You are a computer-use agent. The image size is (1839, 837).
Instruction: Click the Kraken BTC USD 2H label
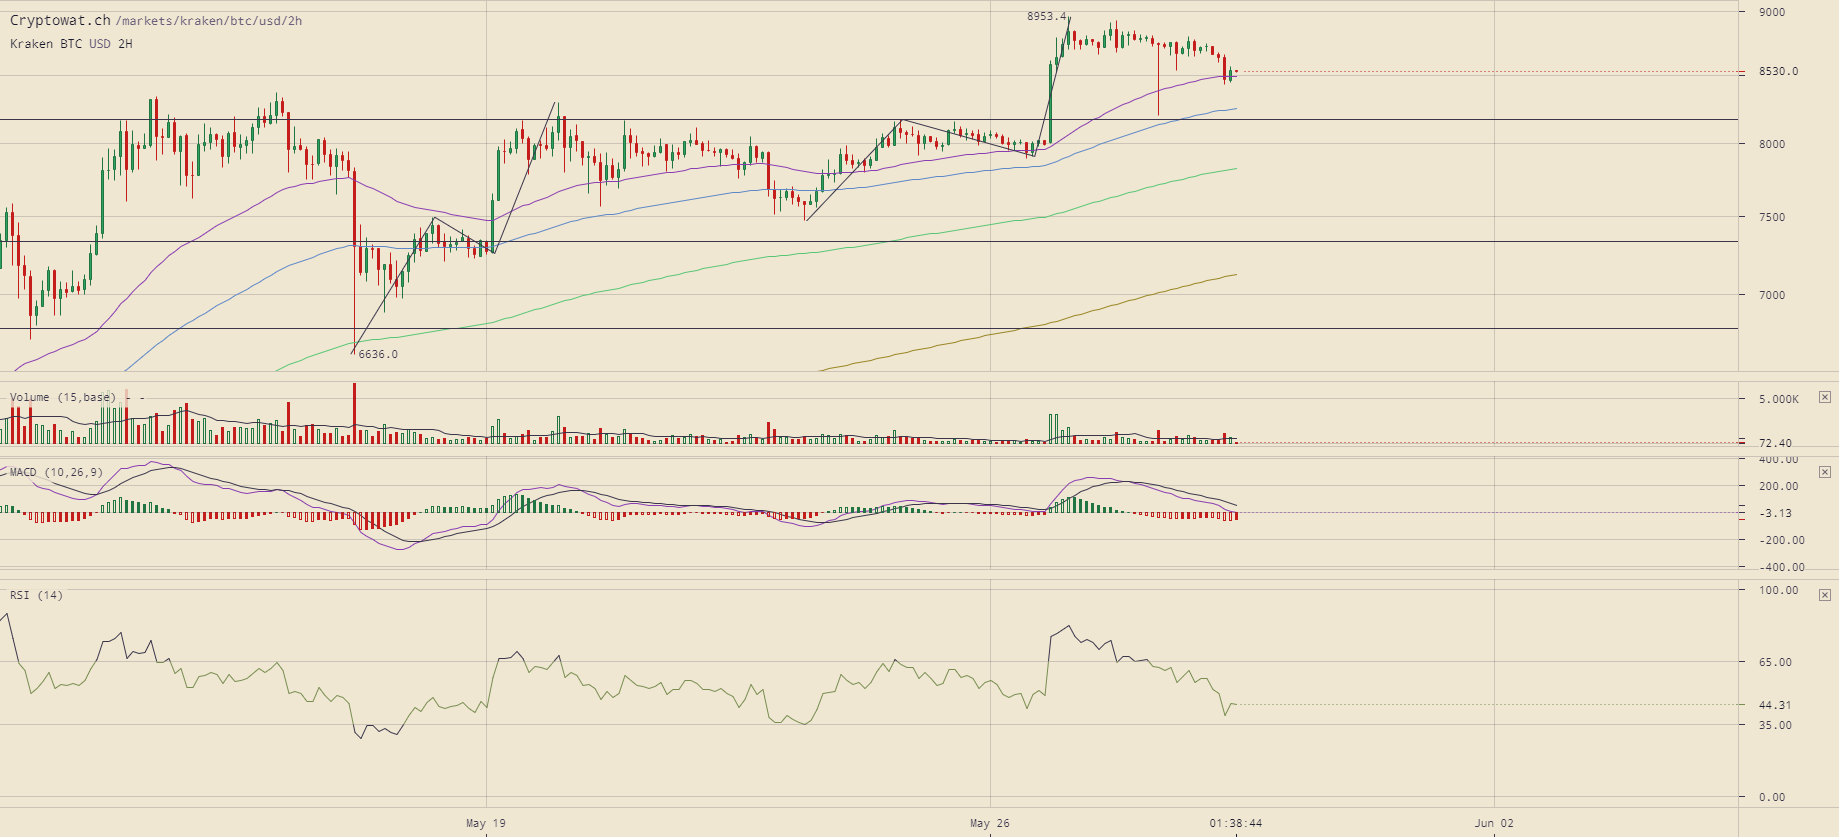(71, 44)
